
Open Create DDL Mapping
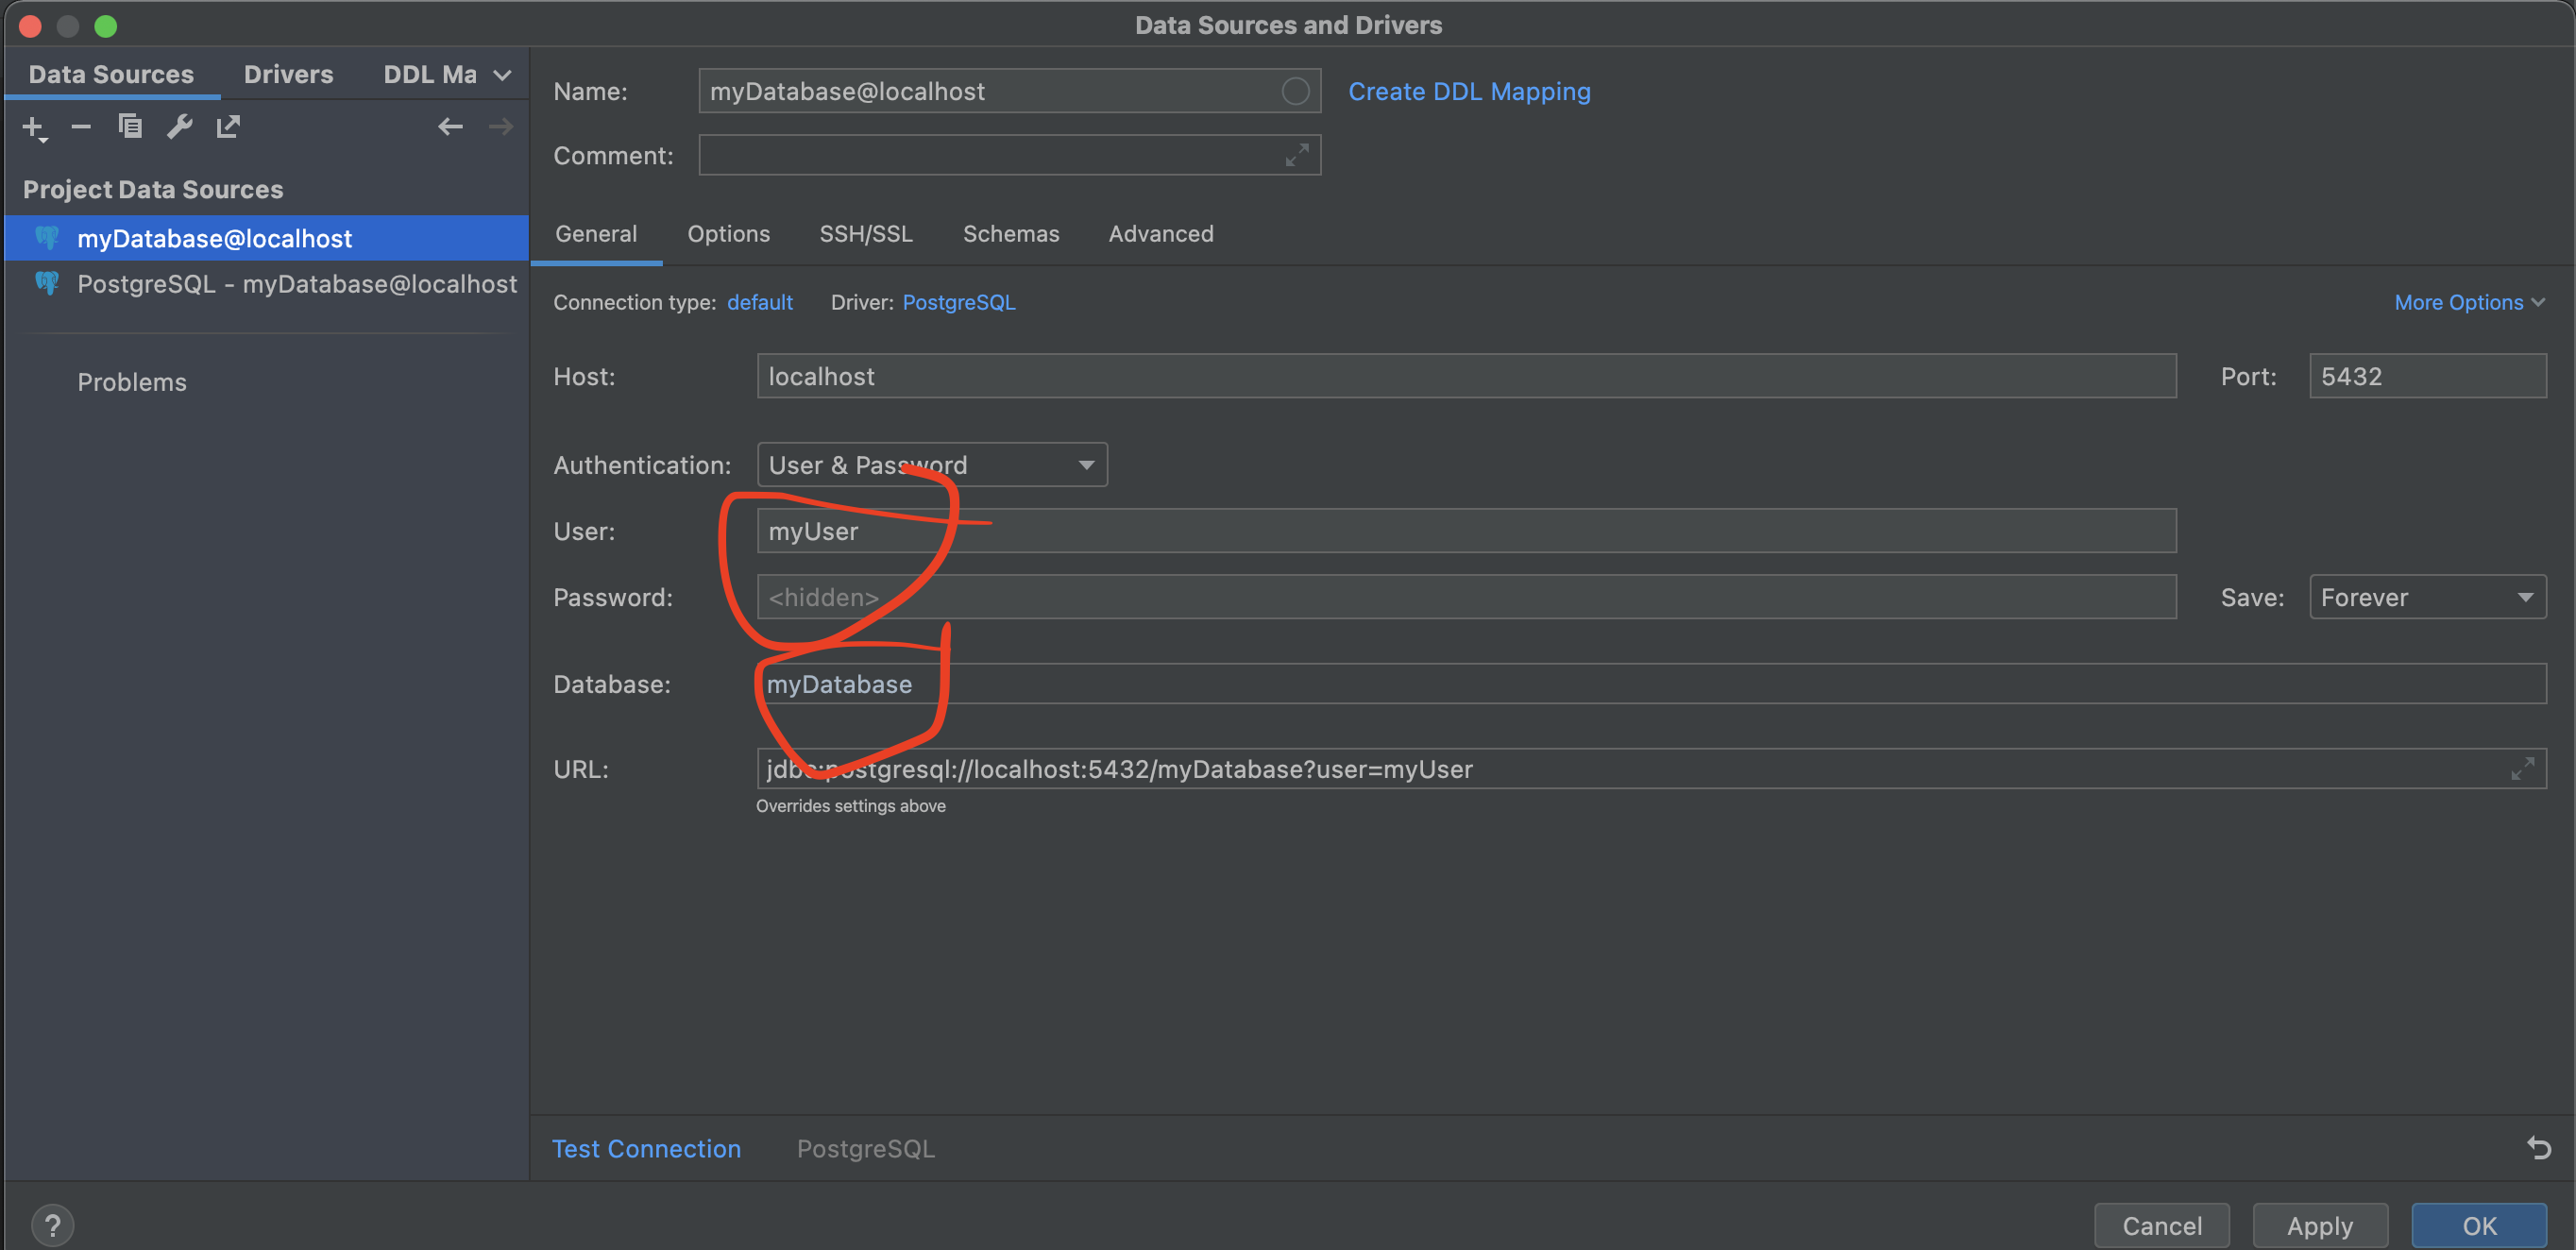[x=1469, y=91]
